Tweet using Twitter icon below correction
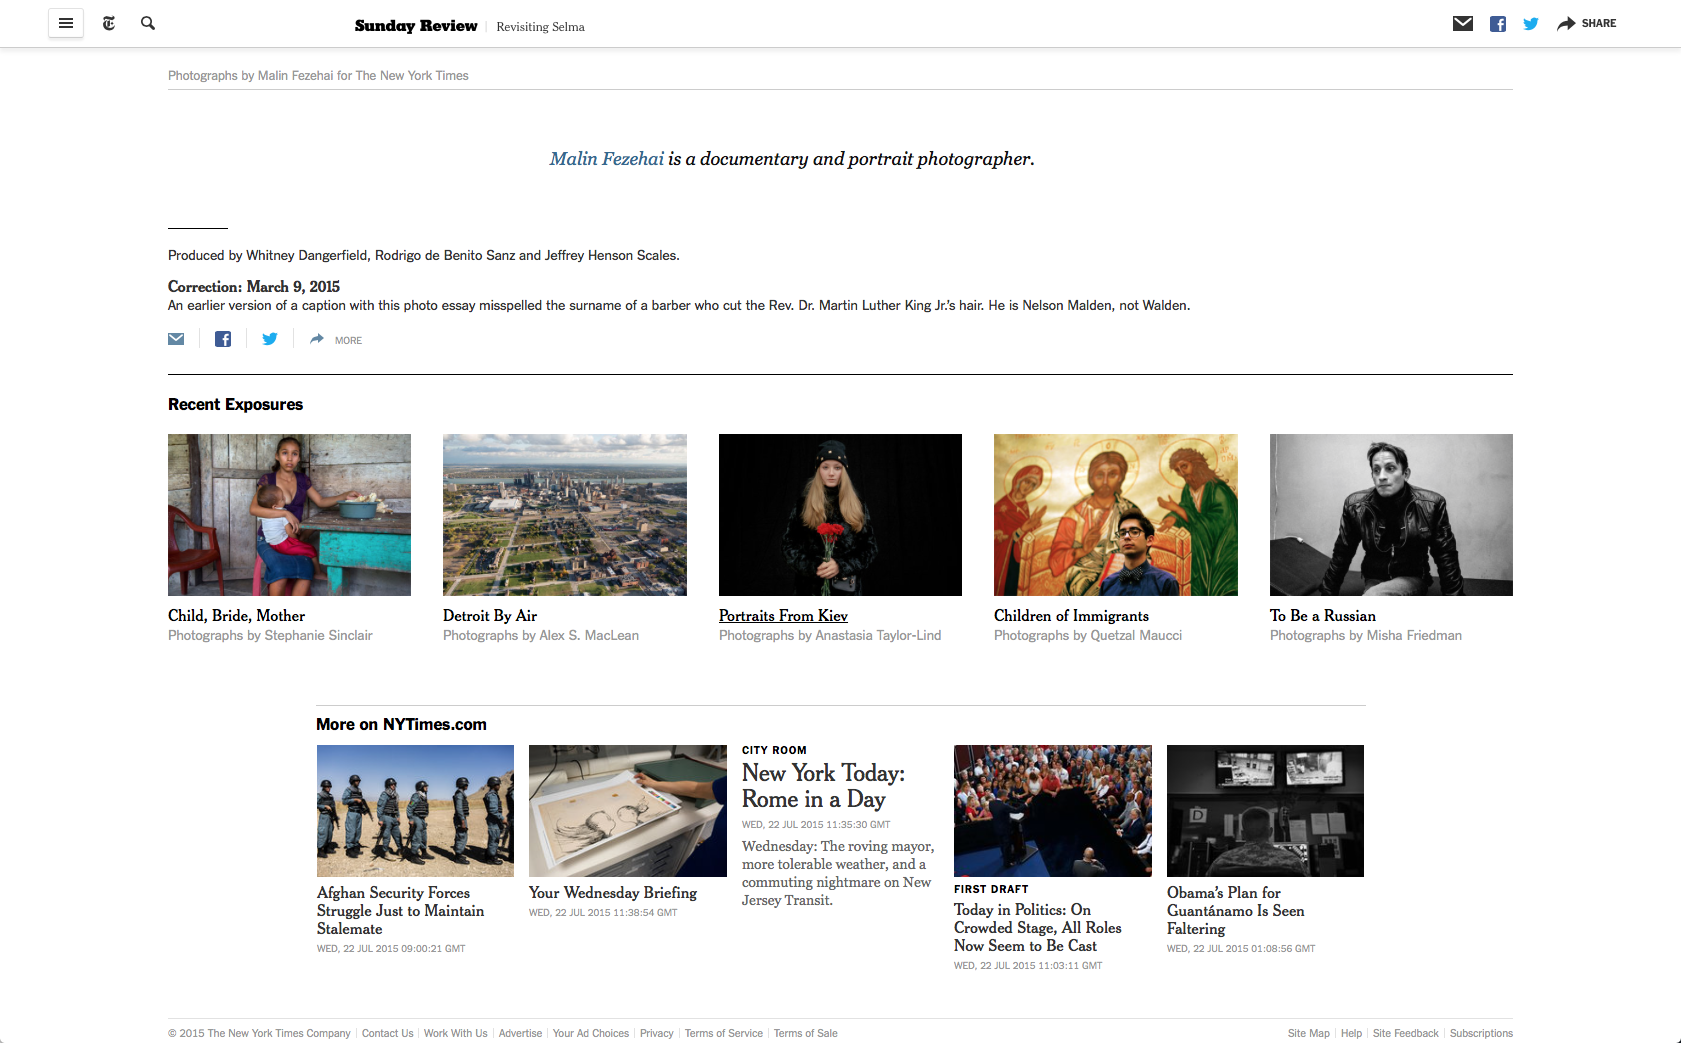Viewport: 1681px width, 1043px height. [270, 339]
